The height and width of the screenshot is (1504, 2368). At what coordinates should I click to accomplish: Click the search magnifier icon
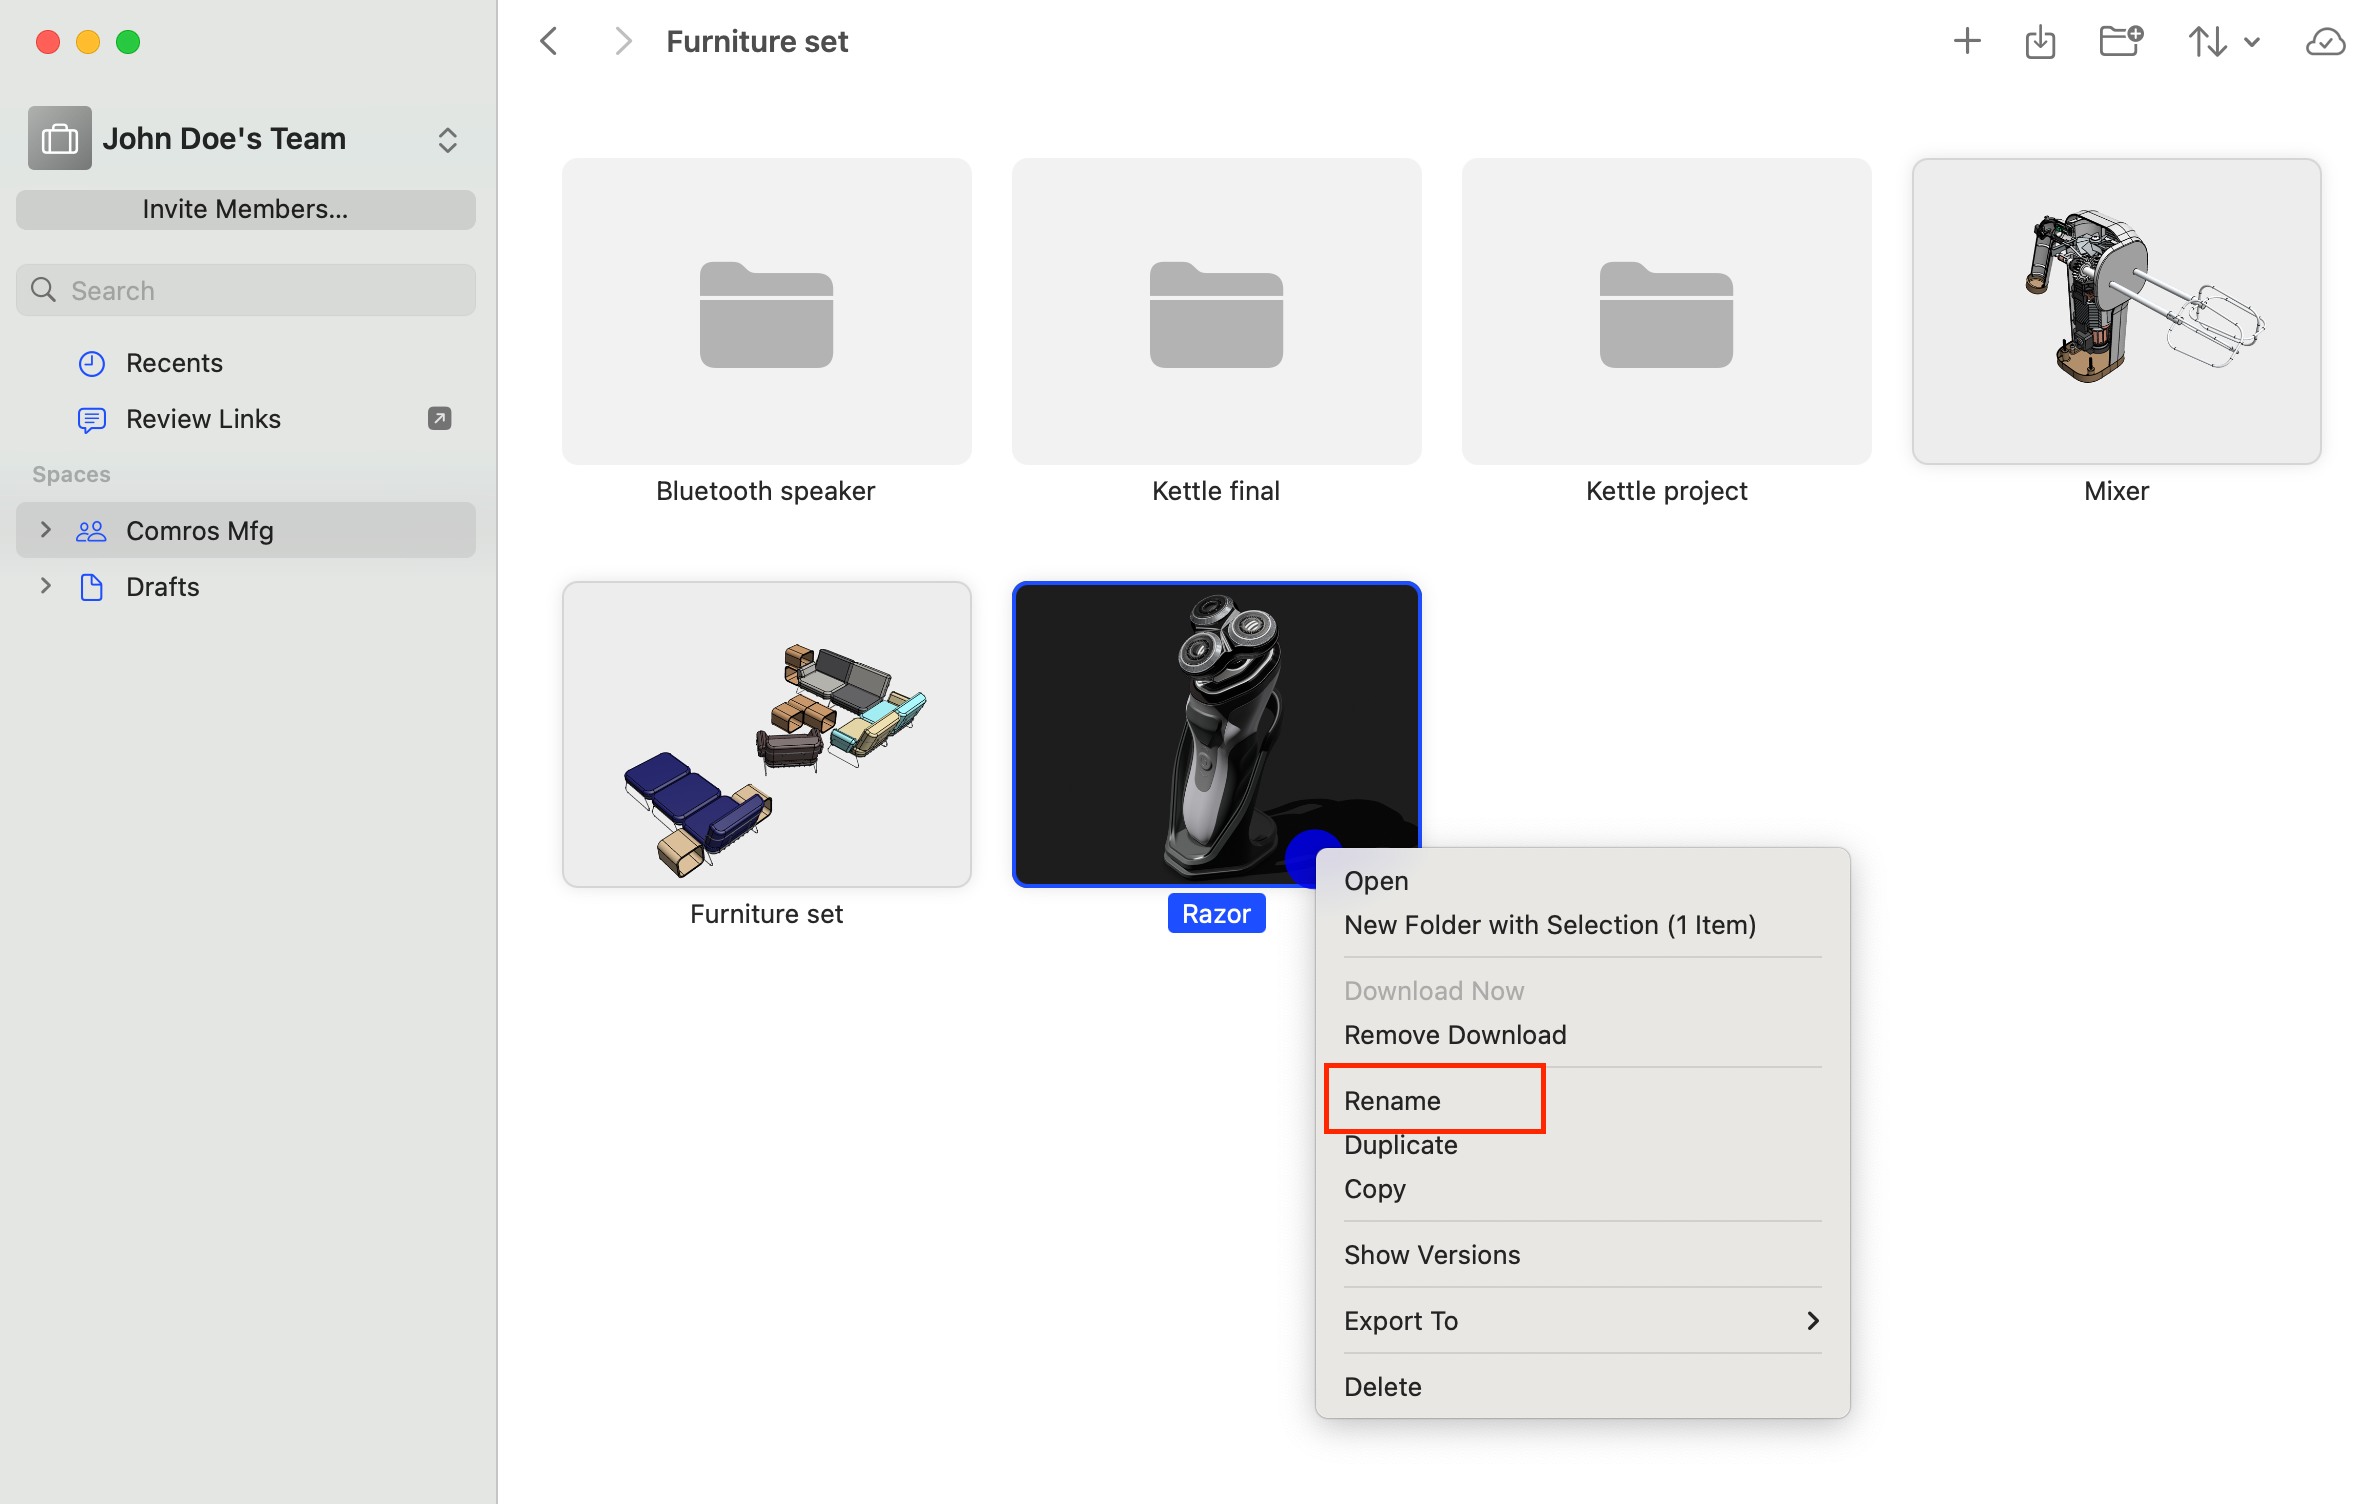pyautogui.click(x=43, y=290)
